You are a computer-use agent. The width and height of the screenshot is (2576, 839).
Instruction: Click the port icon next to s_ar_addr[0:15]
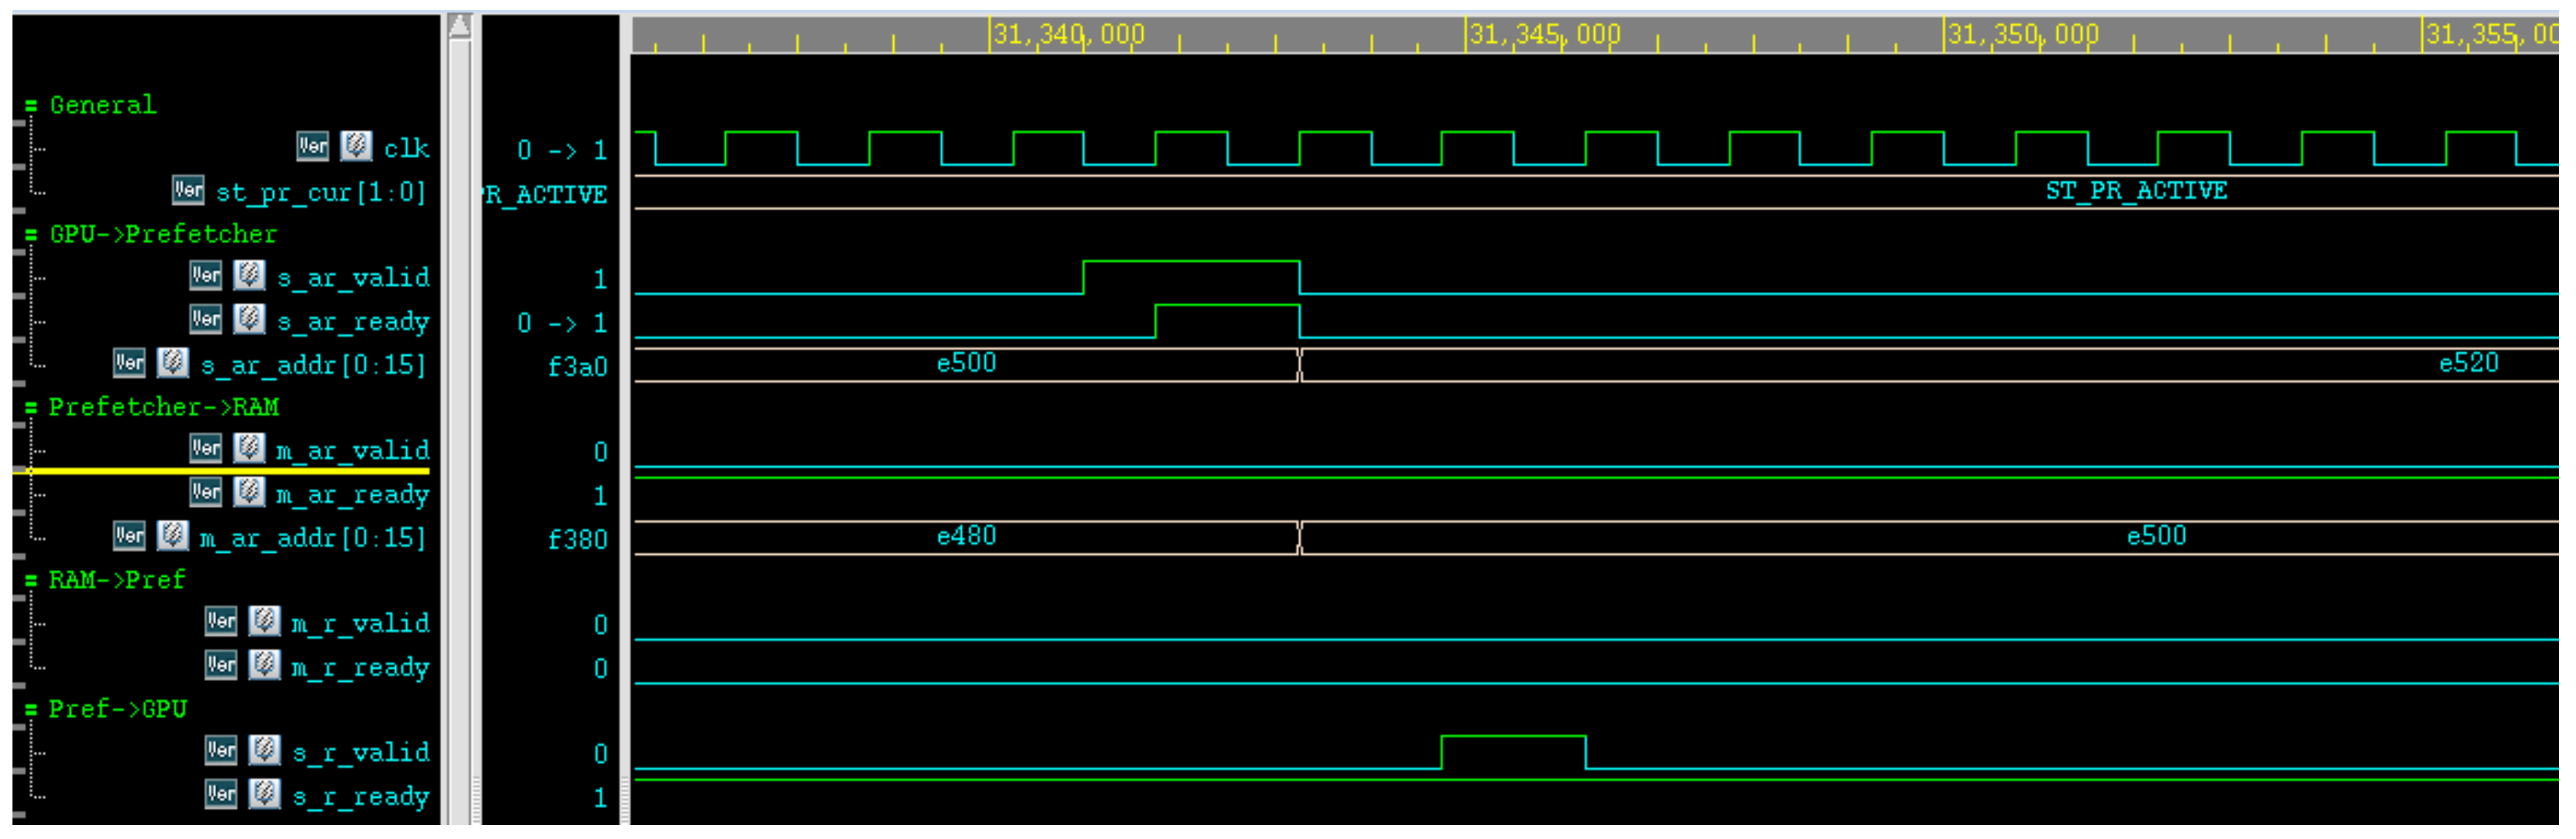[172, 364]
